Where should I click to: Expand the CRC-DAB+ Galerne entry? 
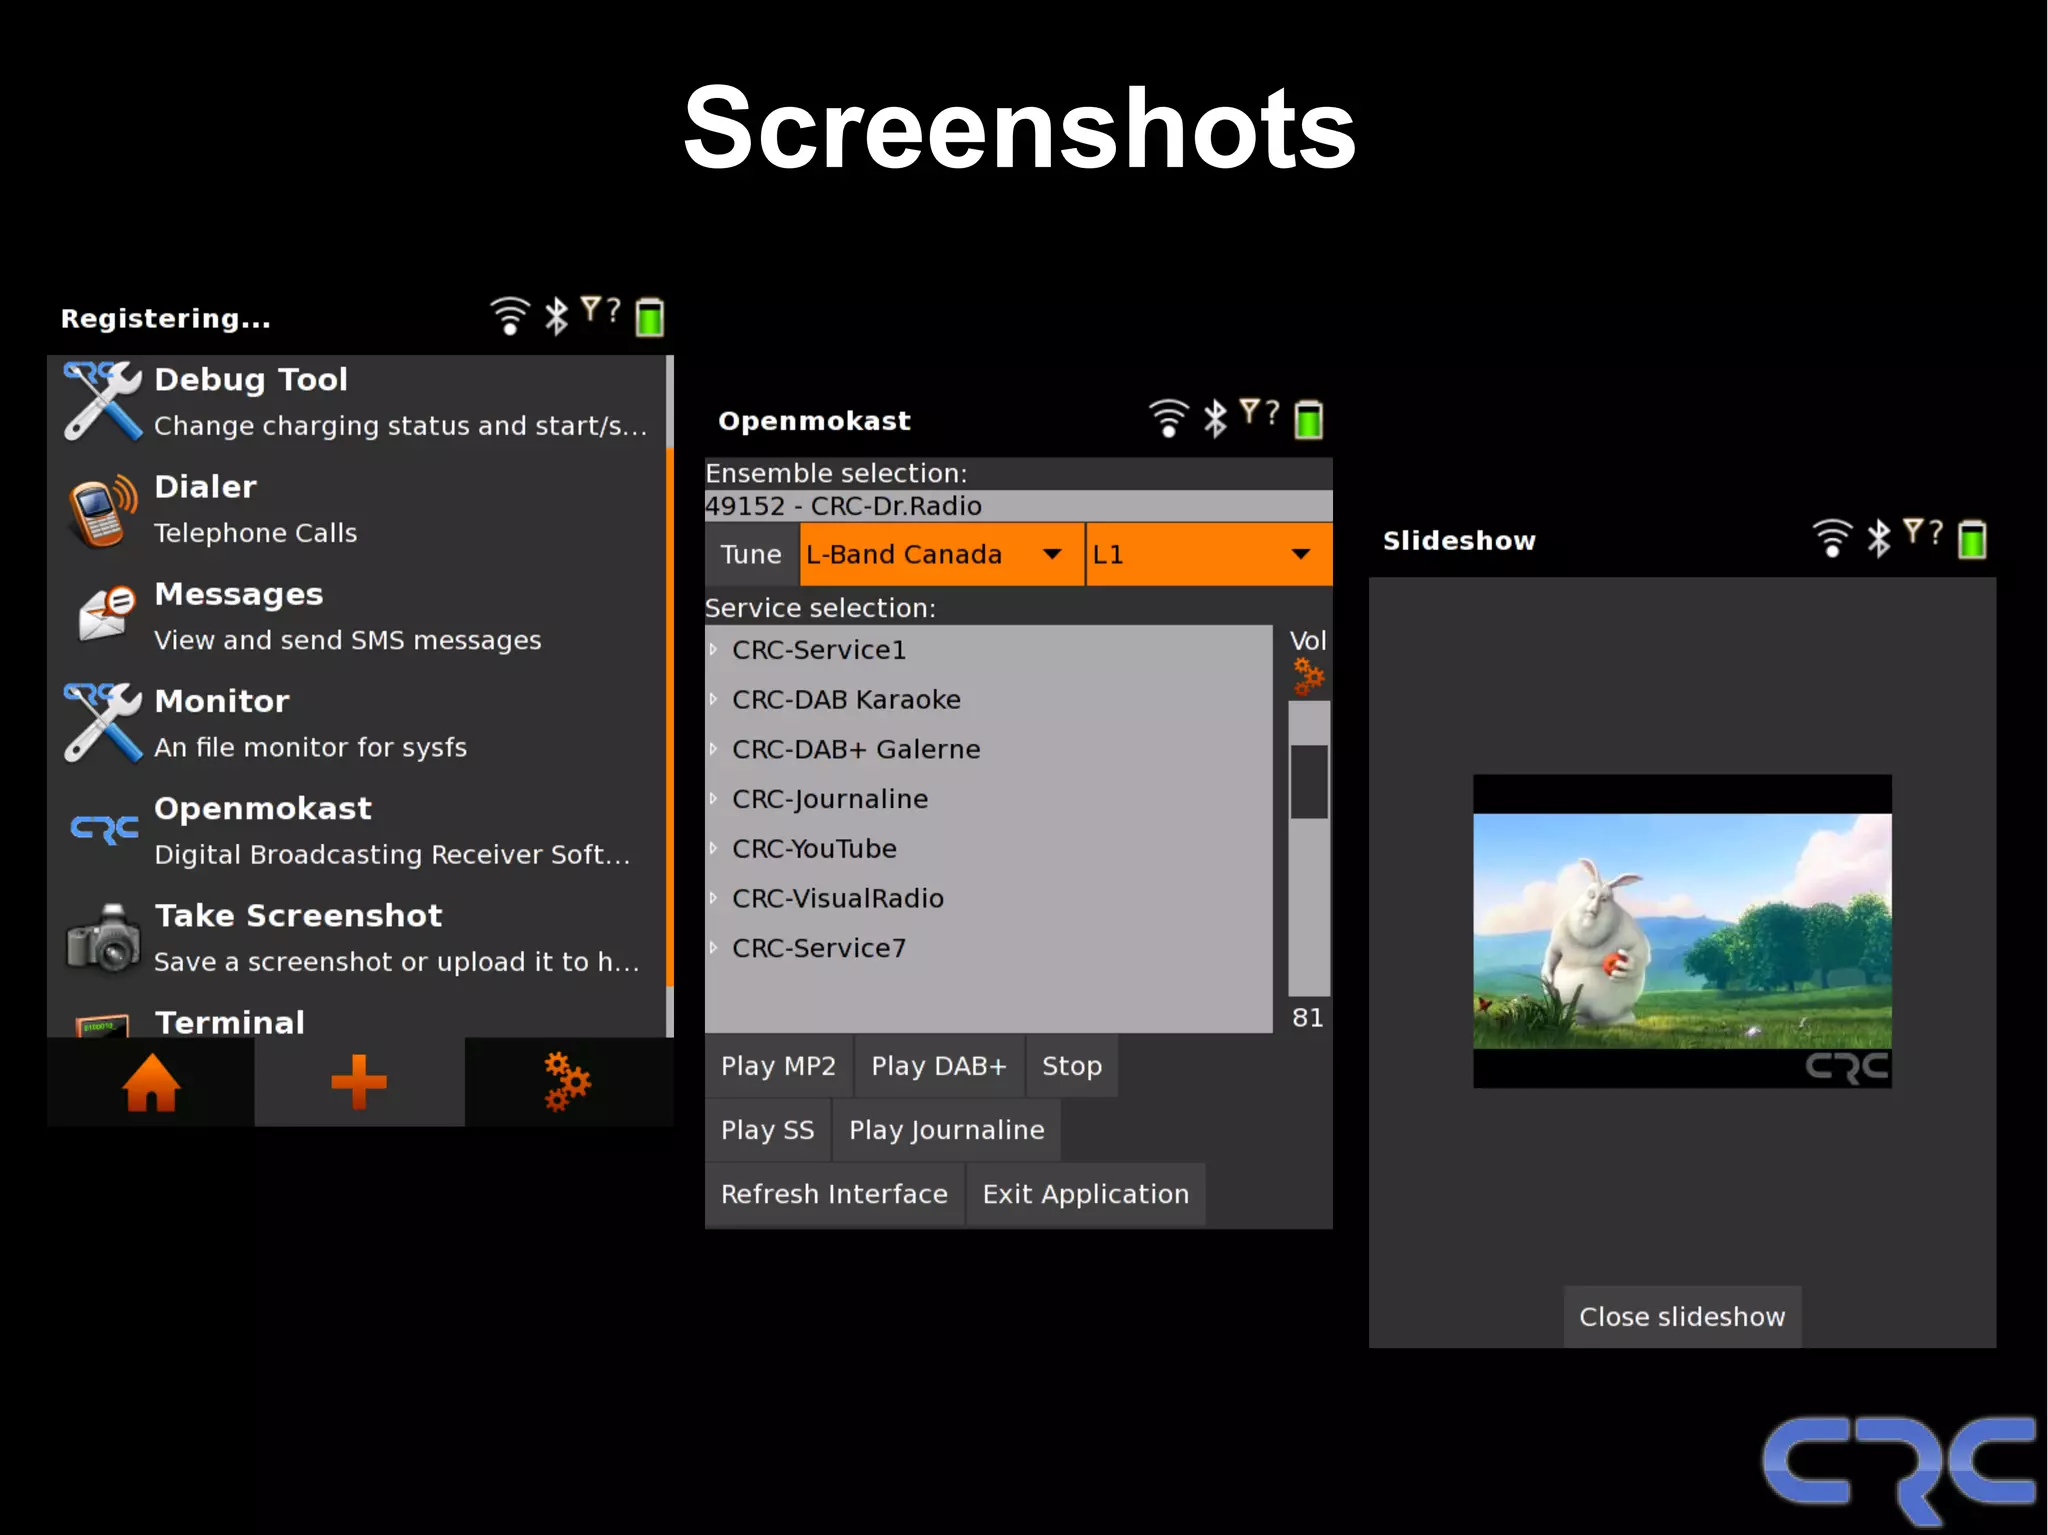pos(713,749)
